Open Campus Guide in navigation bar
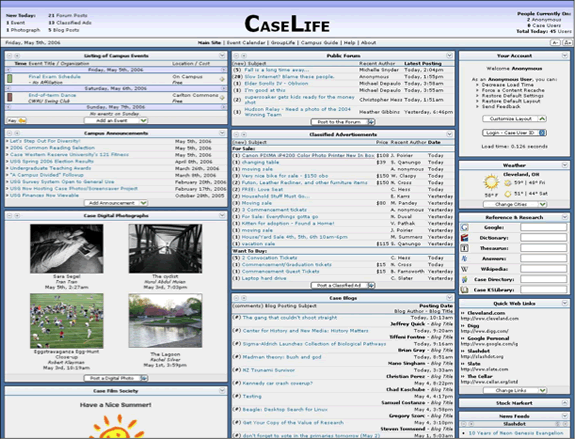The image size is (575, 439). 319,43
